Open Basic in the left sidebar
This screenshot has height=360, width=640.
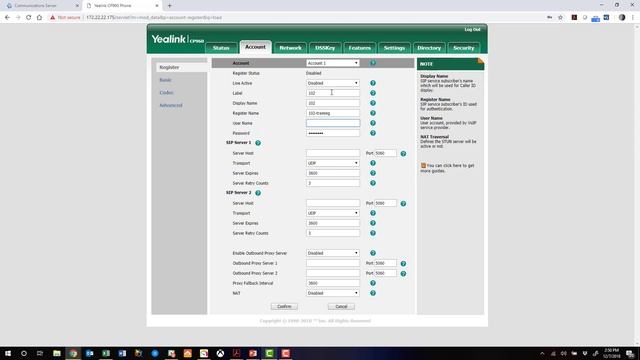(165, 80)
